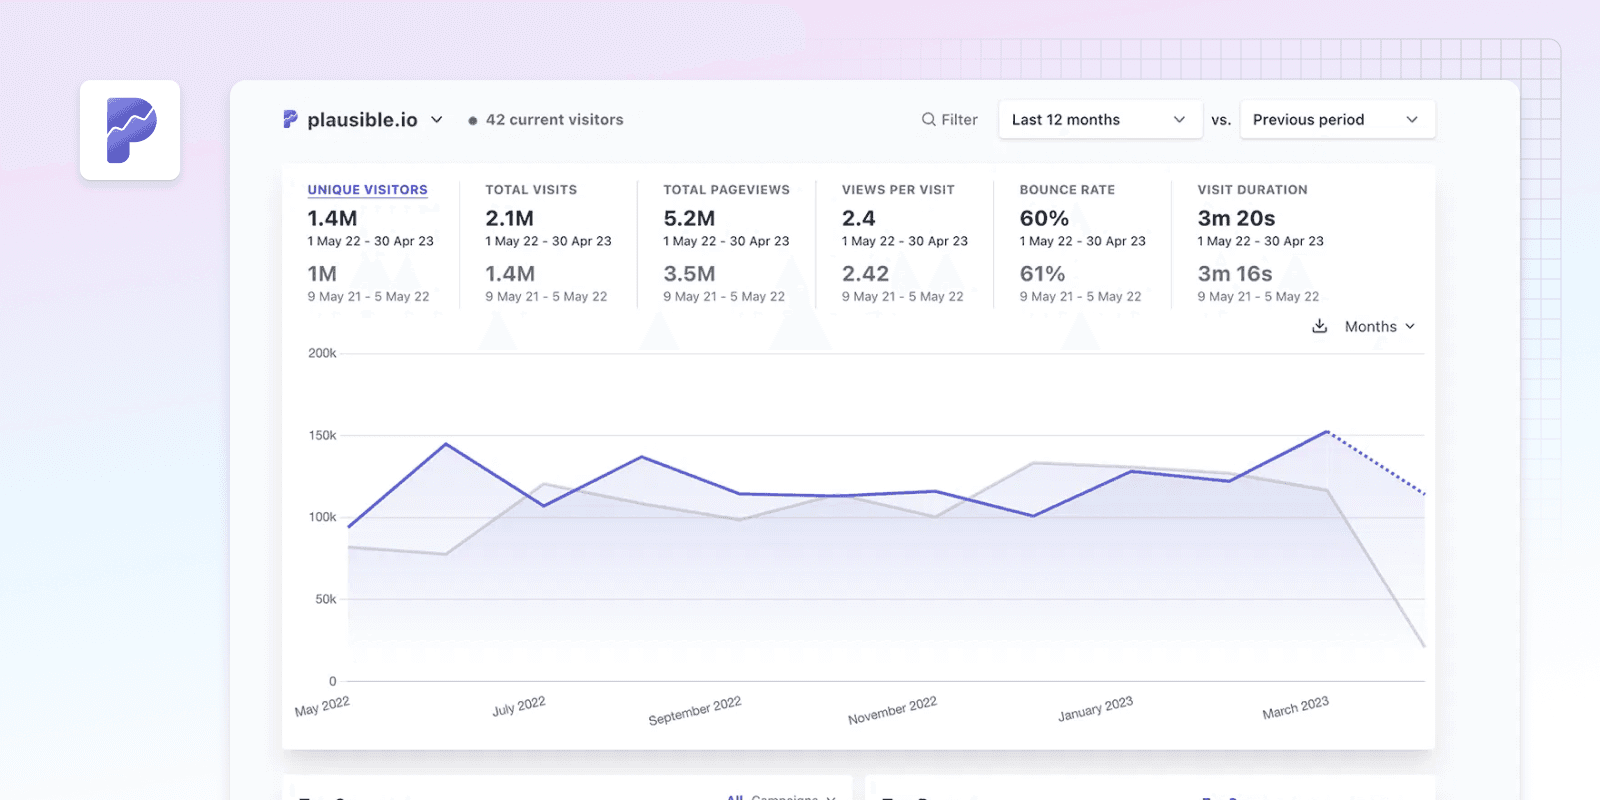This screenshot has width=1600, height=800.
Task: Click the November 2022 x-axis label
Action: pyautogui.click(x=892, y=711)
